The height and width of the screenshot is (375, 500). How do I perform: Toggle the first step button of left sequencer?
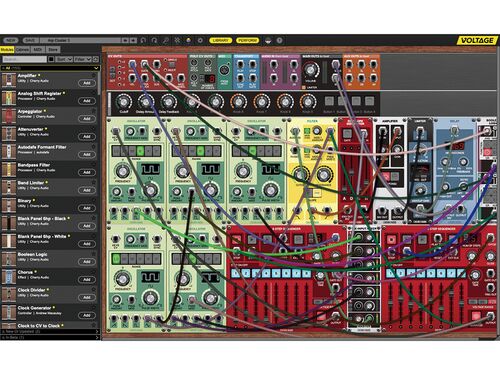tap(235, 274)
